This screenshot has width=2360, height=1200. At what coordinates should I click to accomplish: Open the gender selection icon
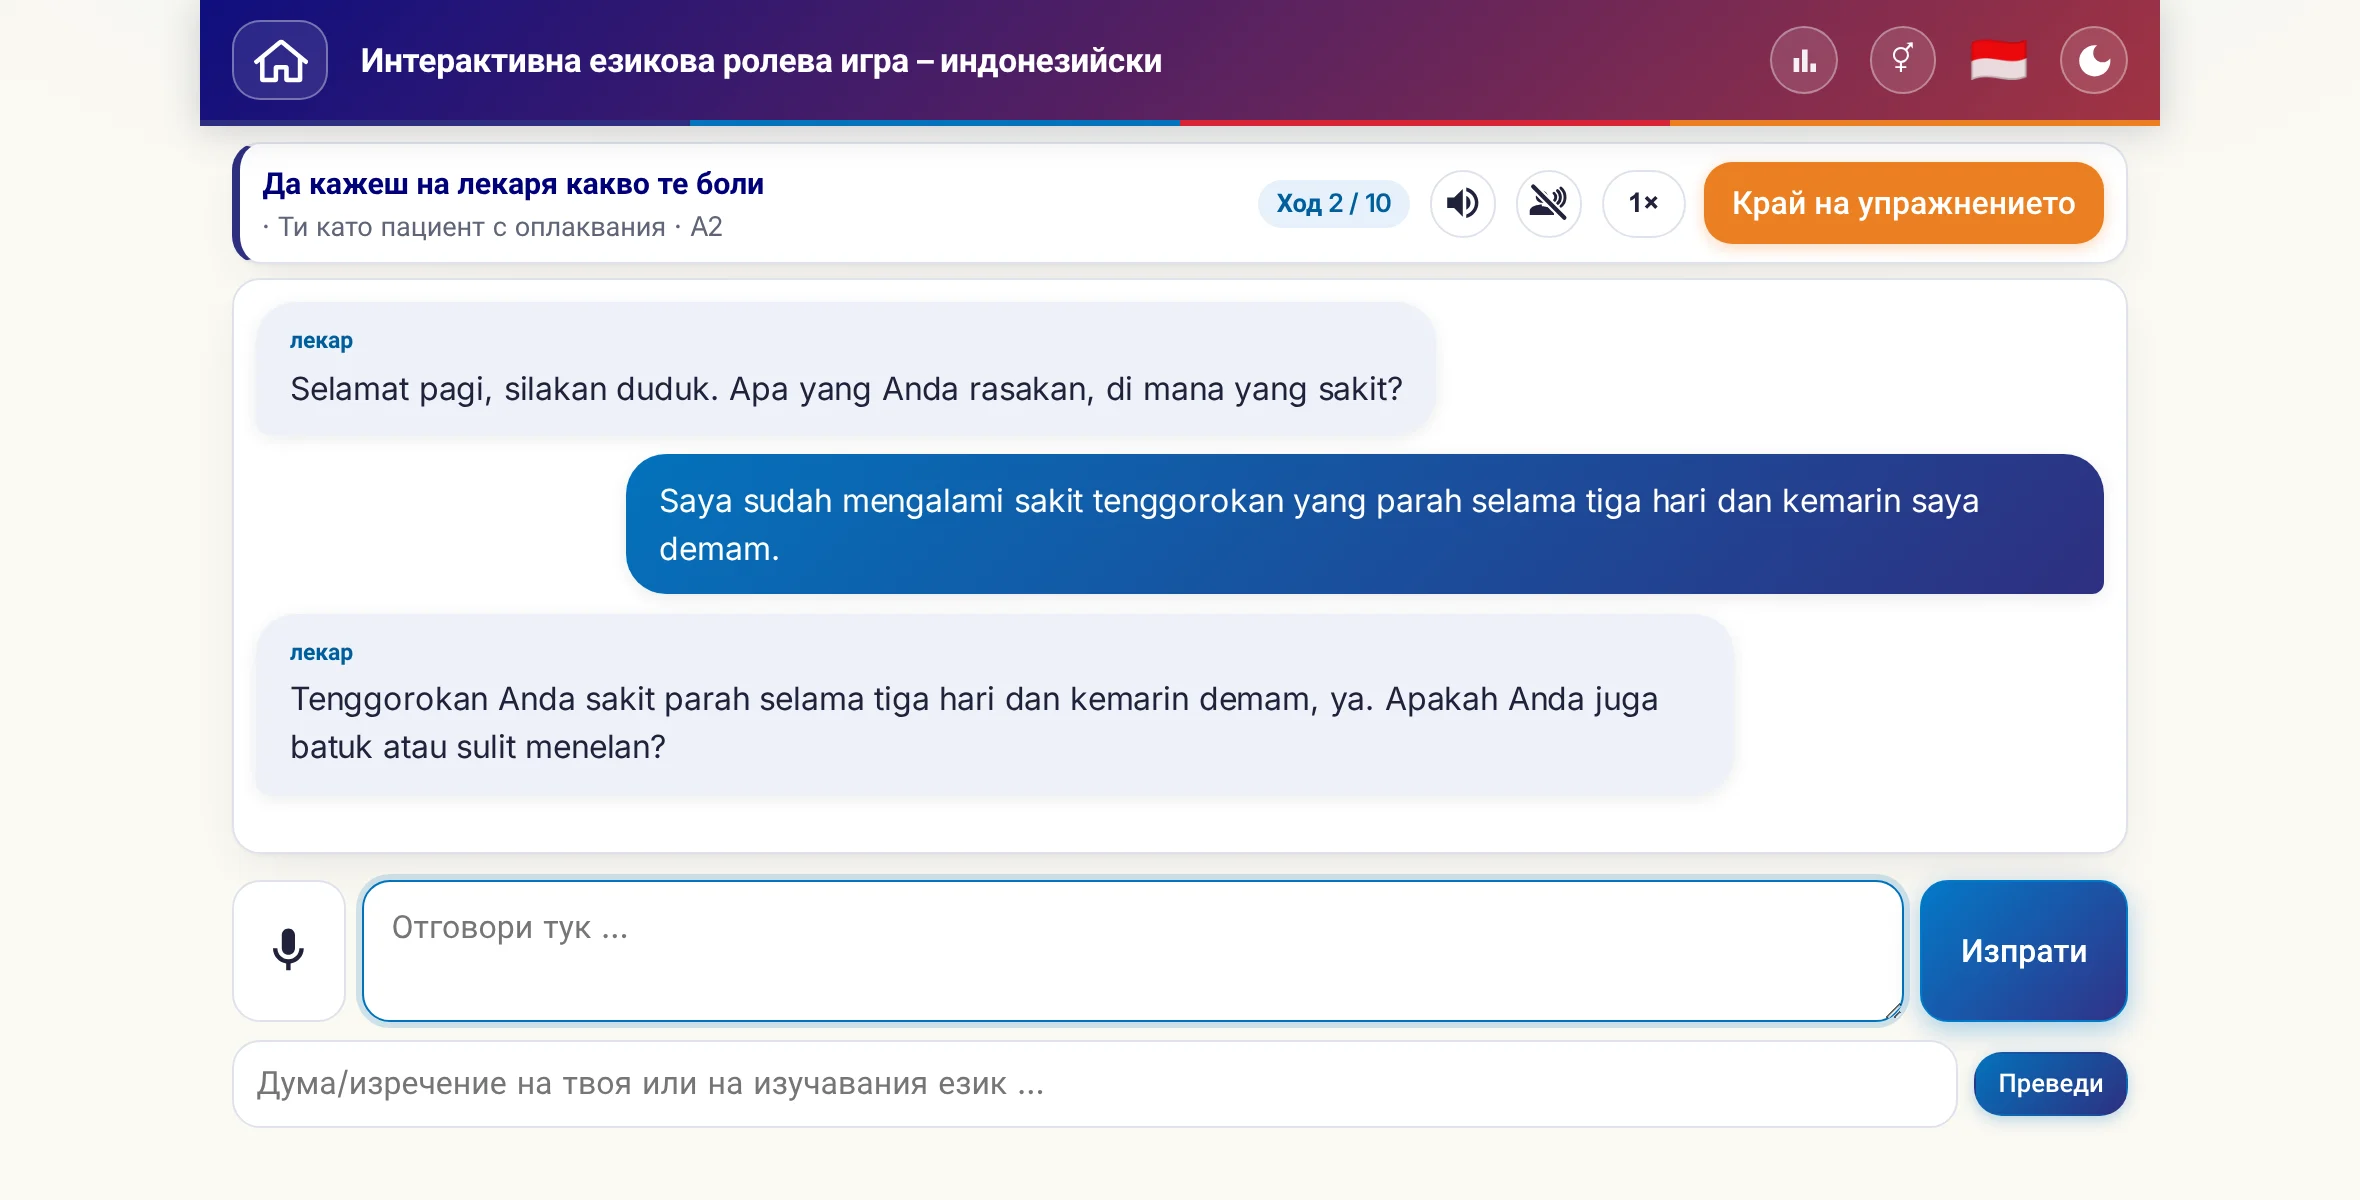point(1902,61)
